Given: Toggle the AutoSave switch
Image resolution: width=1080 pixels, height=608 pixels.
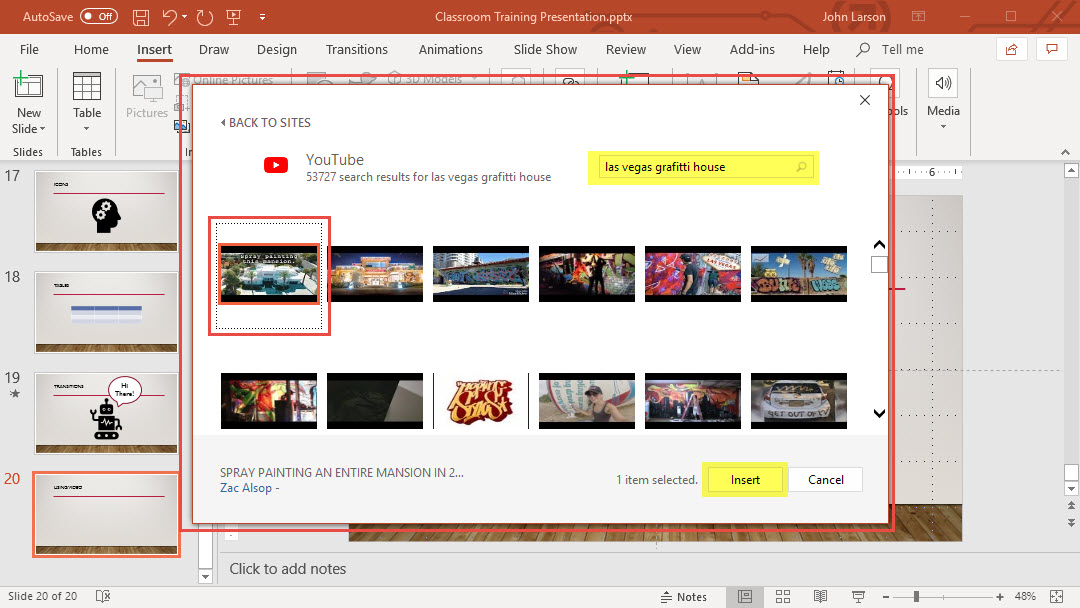Looking at the screenshot, I should pos(99,17).
